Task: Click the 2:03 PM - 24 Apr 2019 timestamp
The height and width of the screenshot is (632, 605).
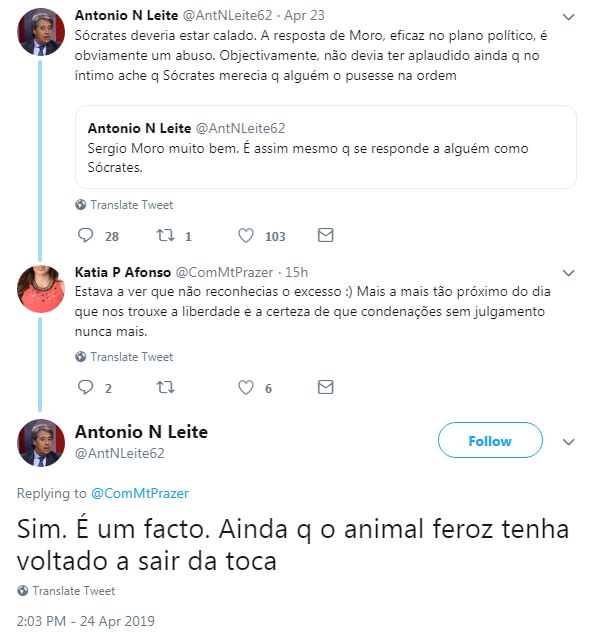Action: (86, 621)
